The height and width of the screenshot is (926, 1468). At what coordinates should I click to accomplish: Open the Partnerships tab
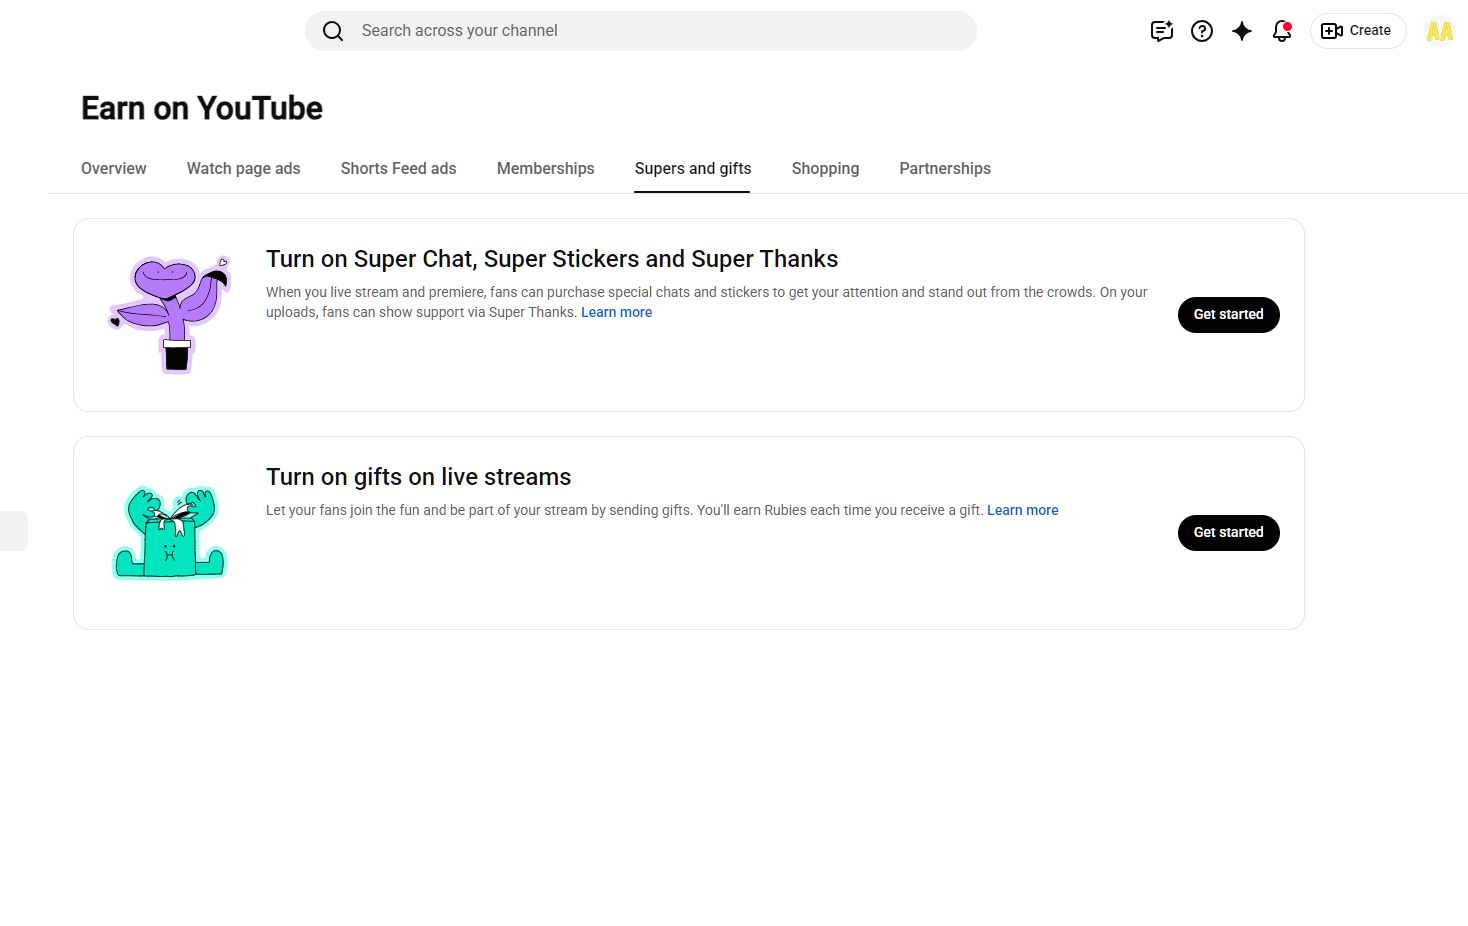(x=945, y=169)
